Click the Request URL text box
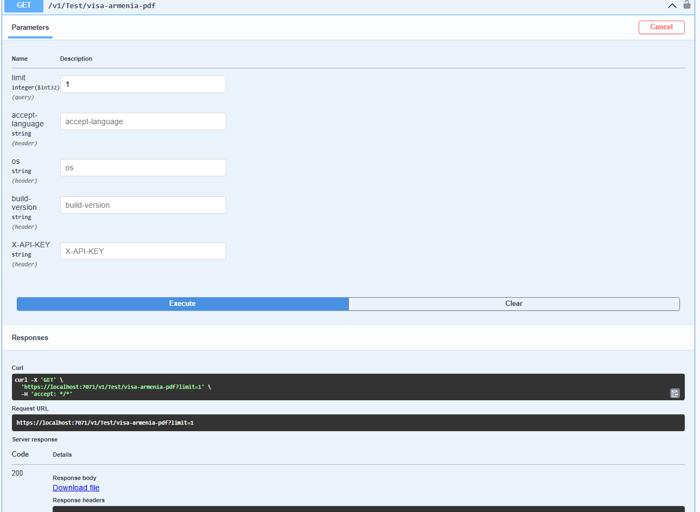 coord(347,423)
